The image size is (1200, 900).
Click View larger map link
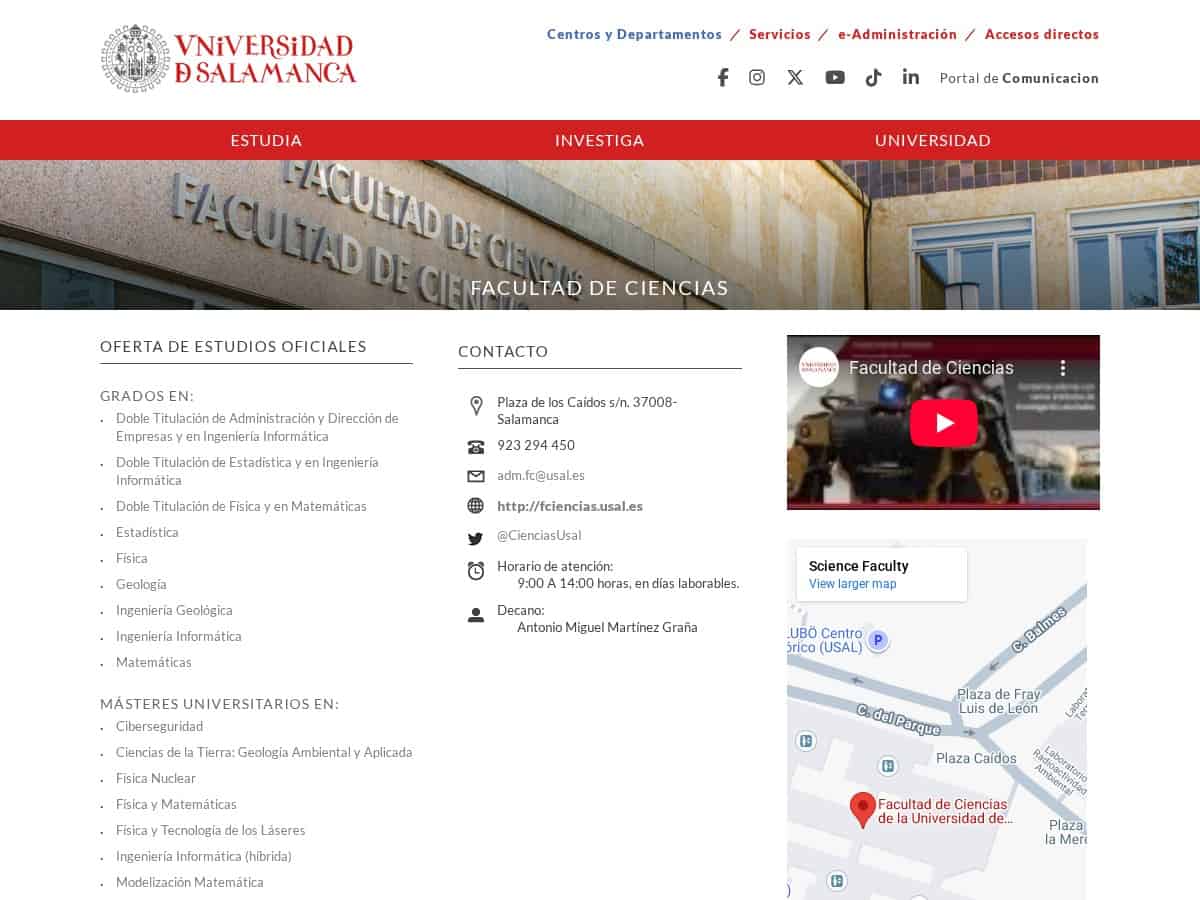click(853, 584)
